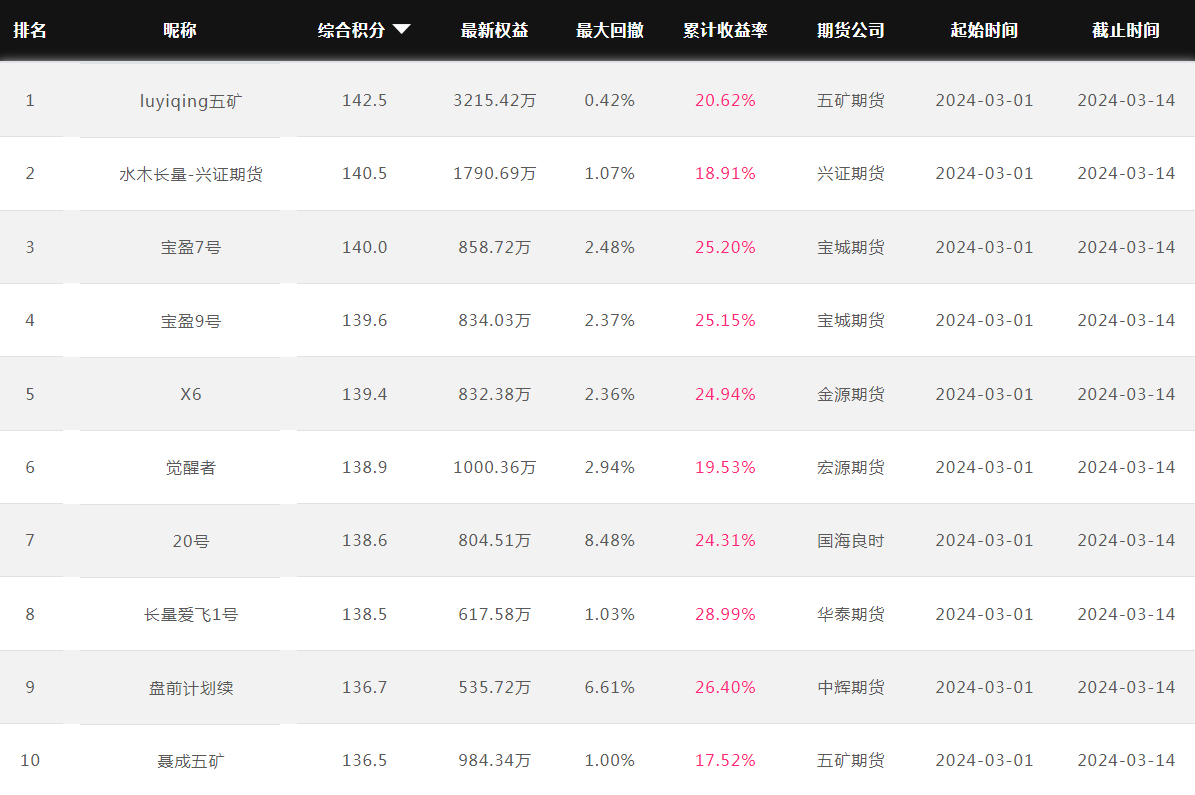This screenshot has height=795, width=1195.
Task: Select score value 140.5
Action: [364, 174]
